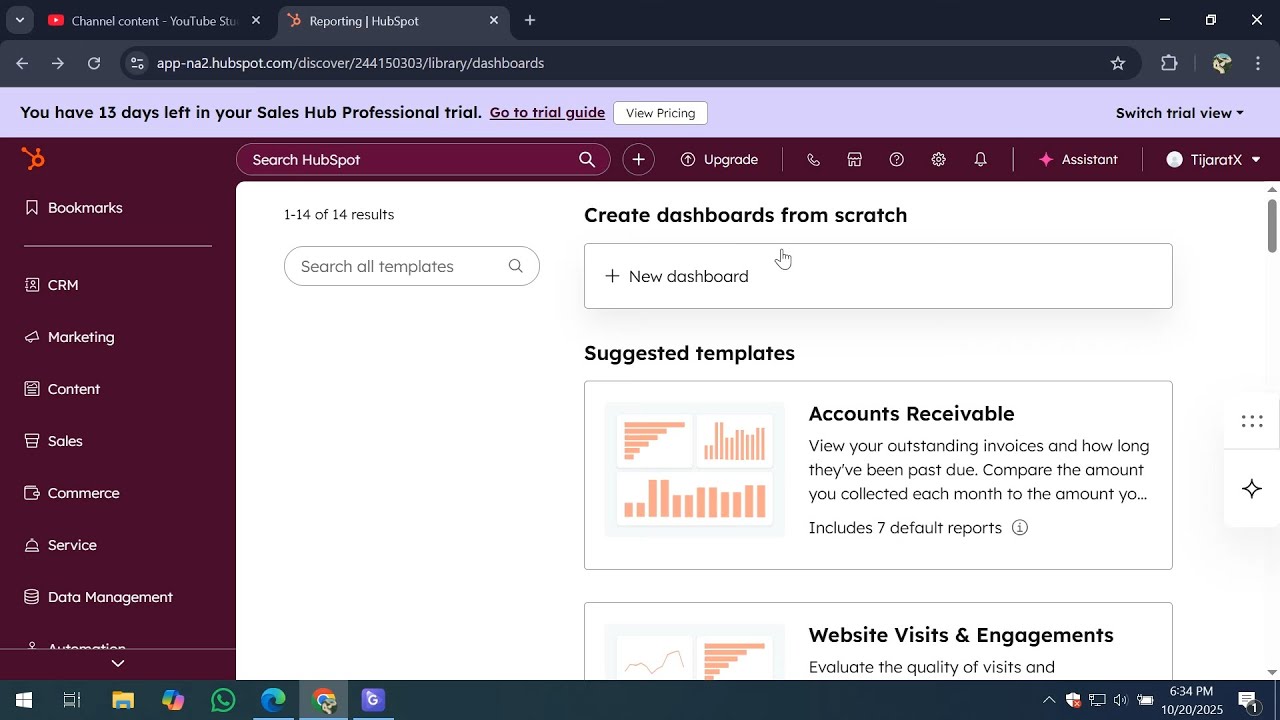Click the magnifier in template search box
1280x720 pixels.
click(516, 266)
